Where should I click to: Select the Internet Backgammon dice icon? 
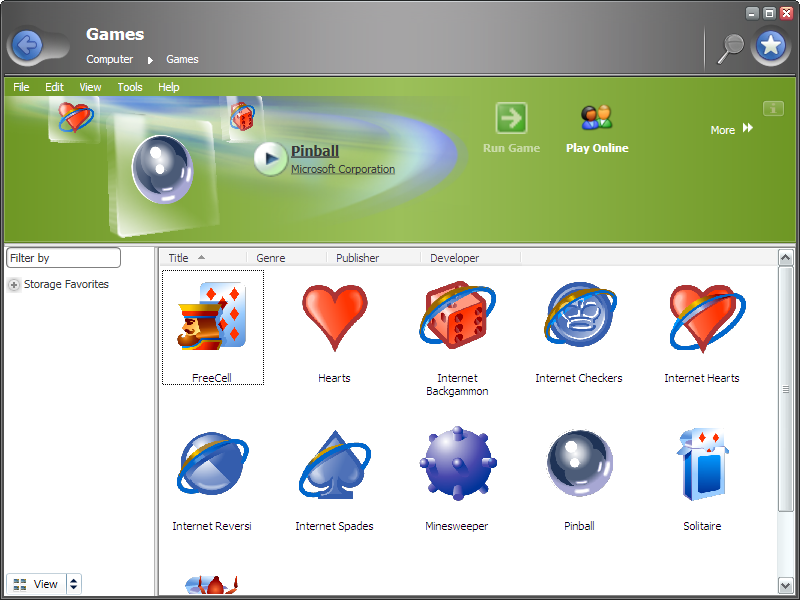point(457,315)
